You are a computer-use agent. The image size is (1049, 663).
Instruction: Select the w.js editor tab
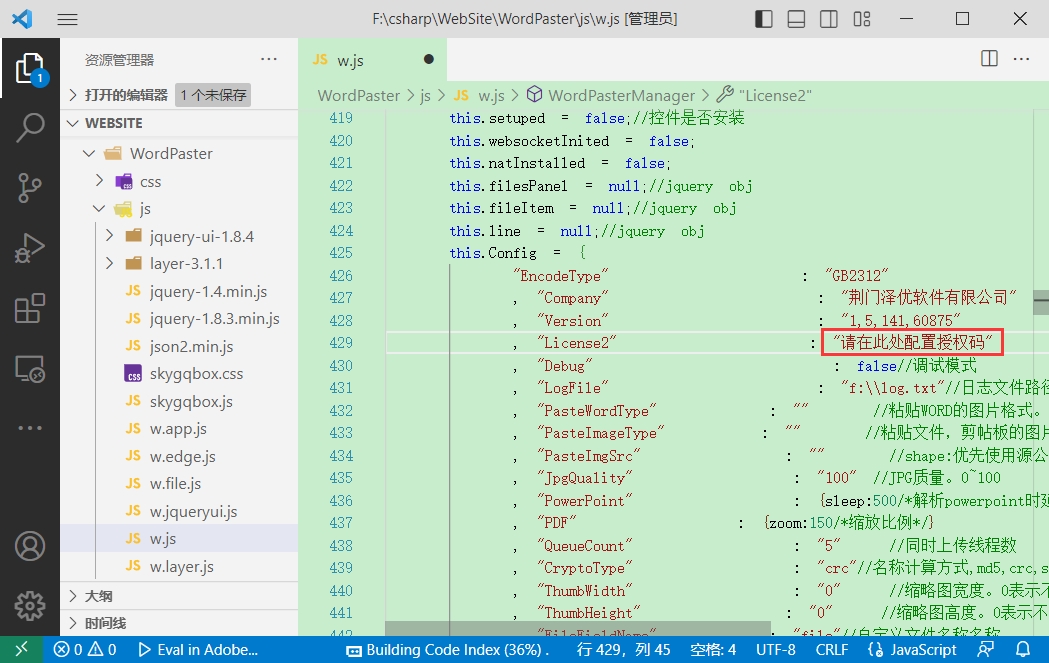(x=350, y=60)
